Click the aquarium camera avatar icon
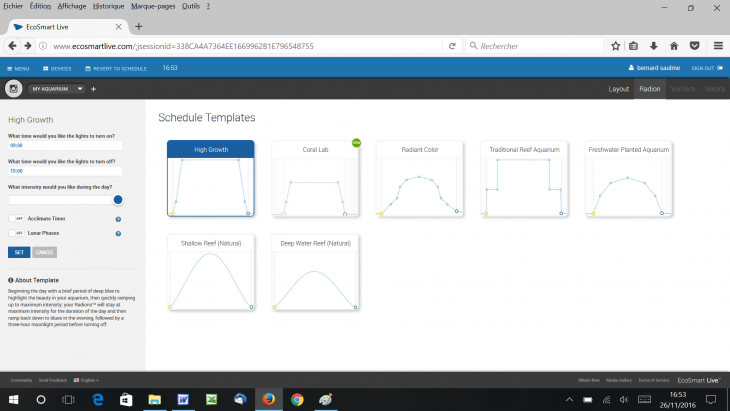This screenshot has width=730, height=411. click(x=14, y=89)
